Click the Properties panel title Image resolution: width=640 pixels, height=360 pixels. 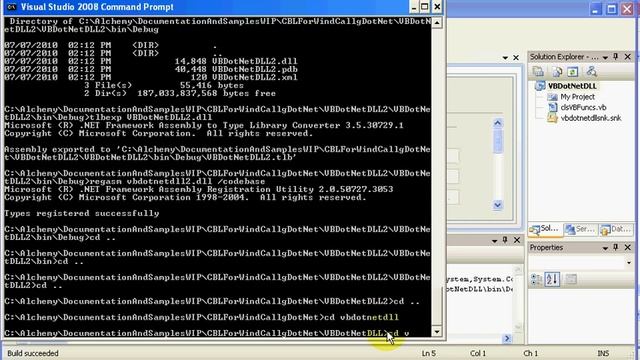coord(546,248)
